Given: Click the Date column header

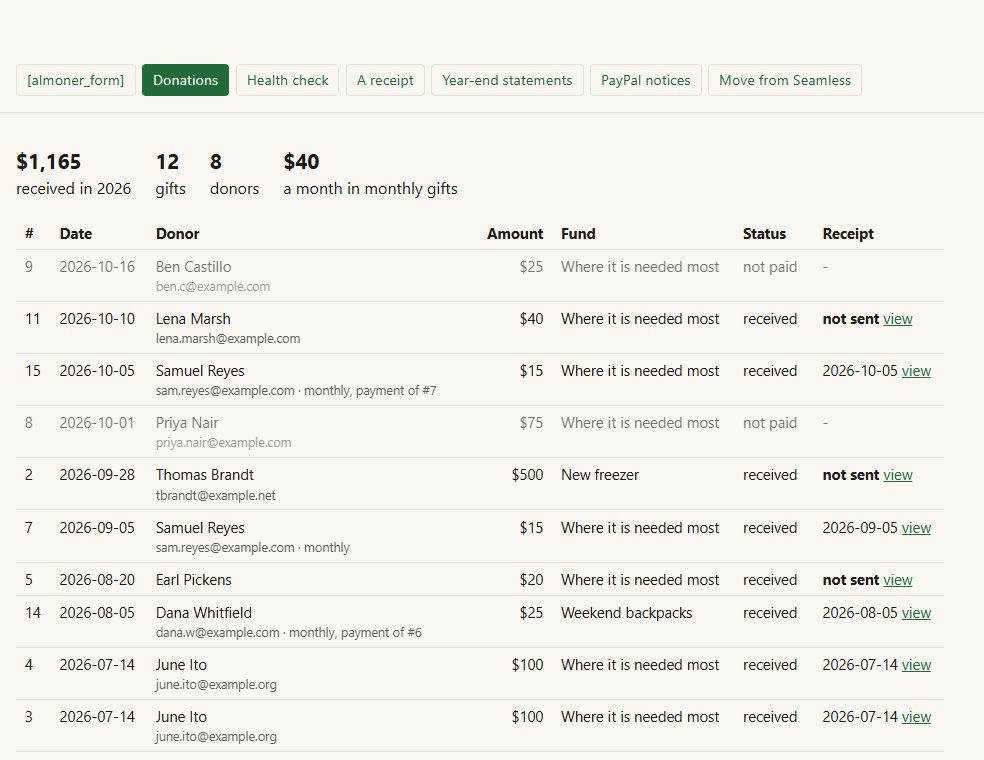Looking at the screenshot, I should click(x=76, y=233).
